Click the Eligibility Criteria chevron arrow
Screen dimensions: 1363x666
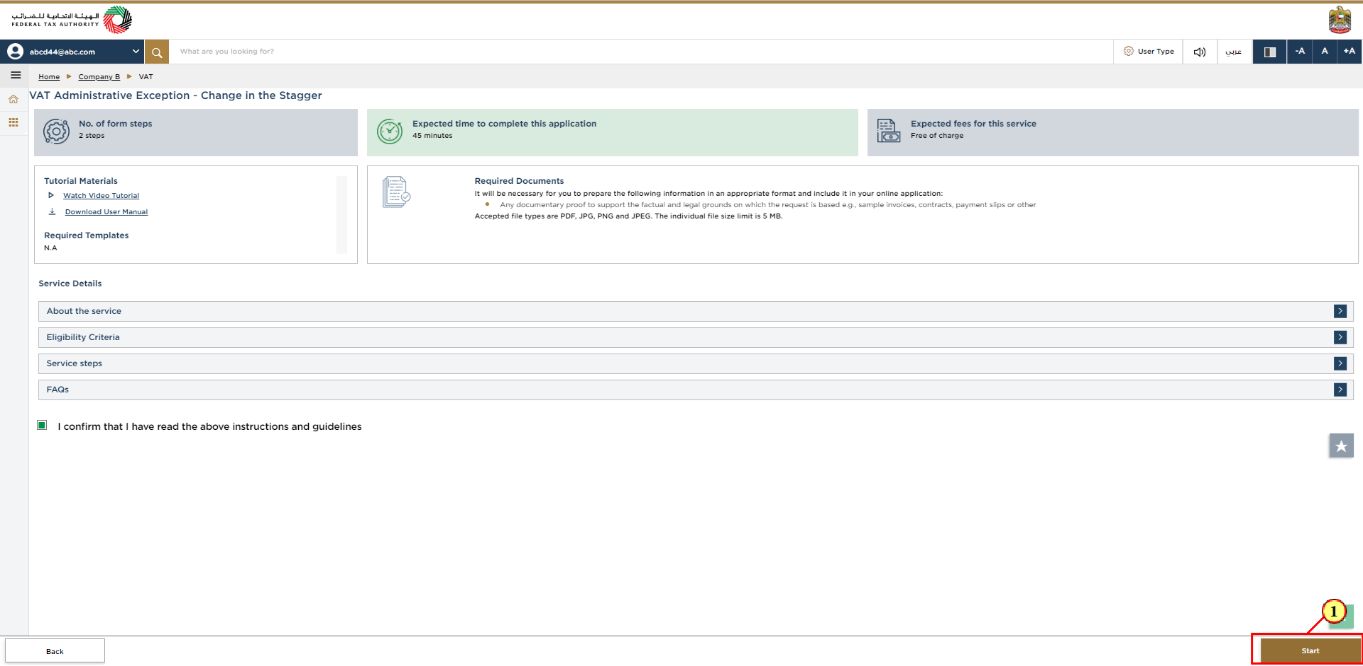click(x=1340, y=337)
